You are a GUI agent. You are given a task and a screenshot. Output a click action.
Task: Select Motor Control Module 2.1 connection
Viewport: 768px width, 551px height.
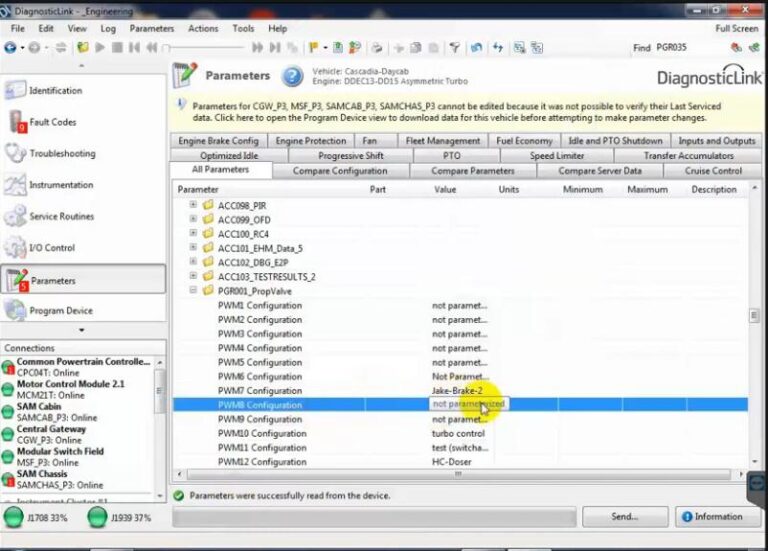[78, 389]
